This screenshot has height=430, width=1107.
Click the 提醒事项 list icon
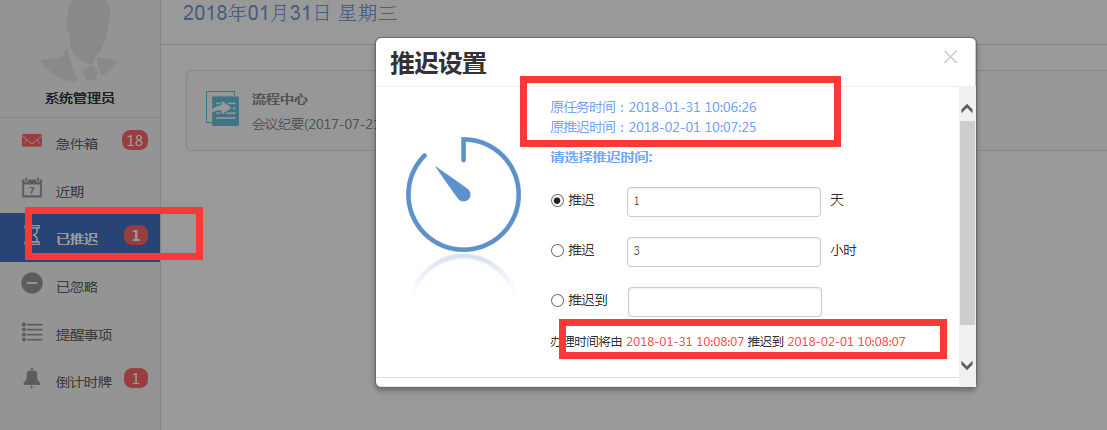click(x=32, y=332)
